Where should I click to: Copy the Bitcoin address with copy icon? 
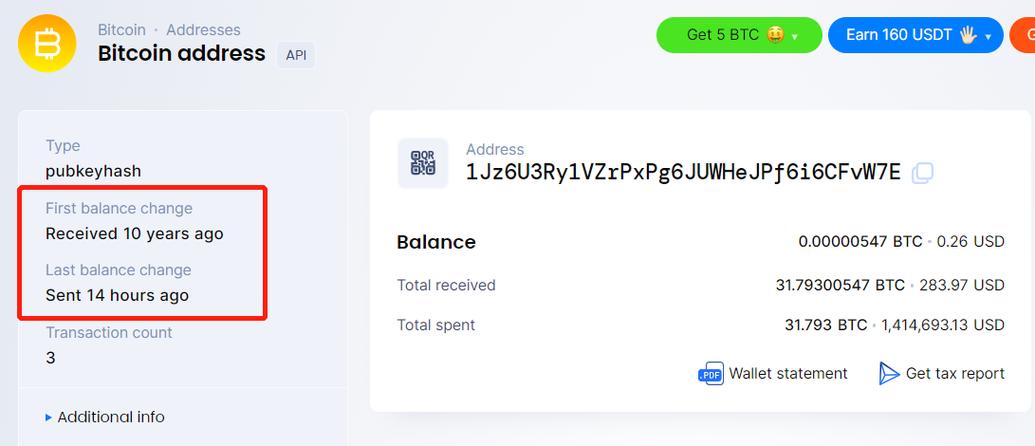point(922,173)
